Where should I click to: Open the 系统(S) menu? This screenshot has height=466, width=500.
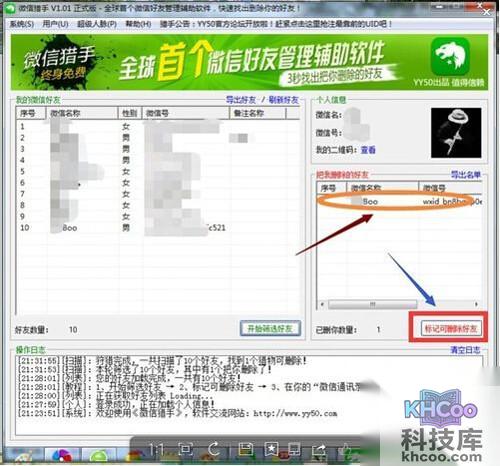click(x=22, y=24)
